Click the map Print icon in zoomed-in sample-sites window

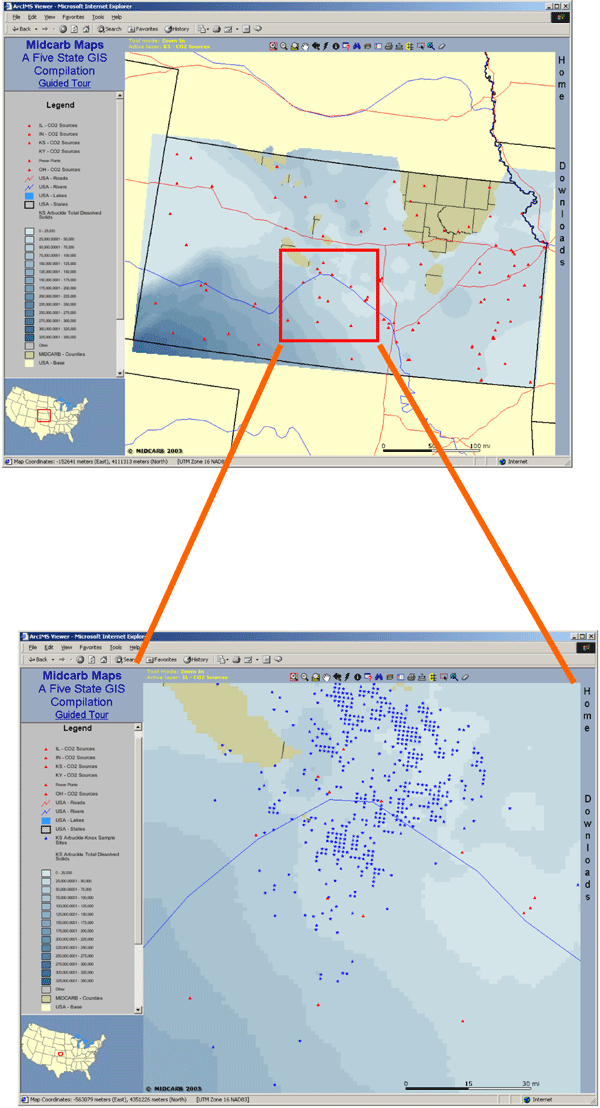[411, 677]
